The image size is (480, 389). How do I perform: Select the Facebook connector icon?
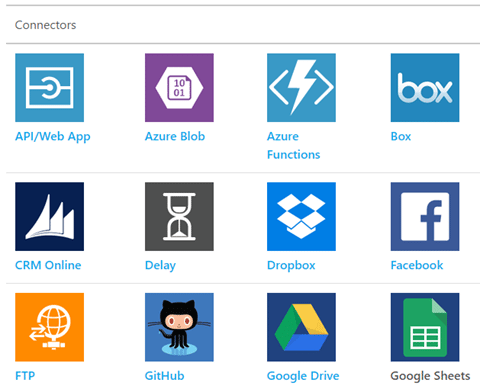425,216
